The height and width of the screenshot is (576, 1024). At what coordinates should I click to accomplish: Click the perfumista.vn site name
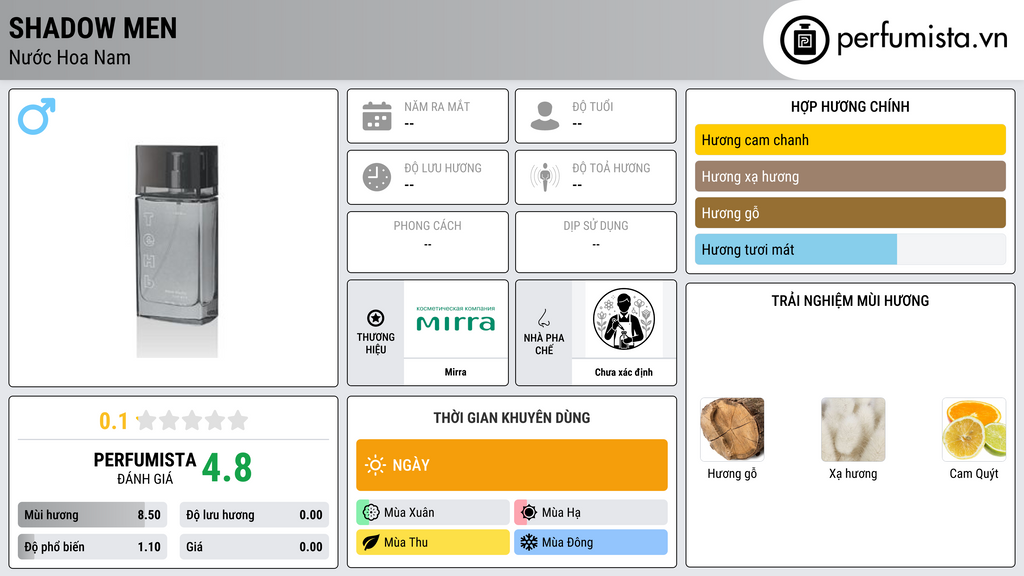point(922,39)
